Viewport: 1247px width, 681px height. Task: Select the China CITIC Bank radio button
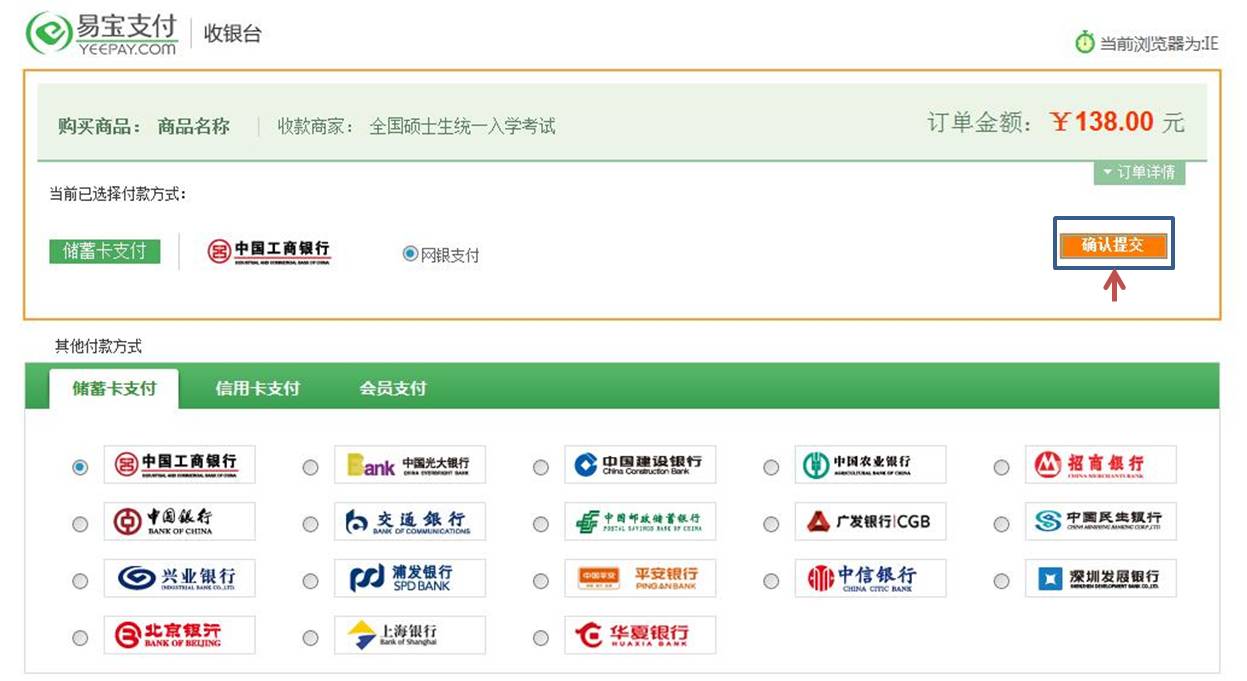[x=771, y=581]
